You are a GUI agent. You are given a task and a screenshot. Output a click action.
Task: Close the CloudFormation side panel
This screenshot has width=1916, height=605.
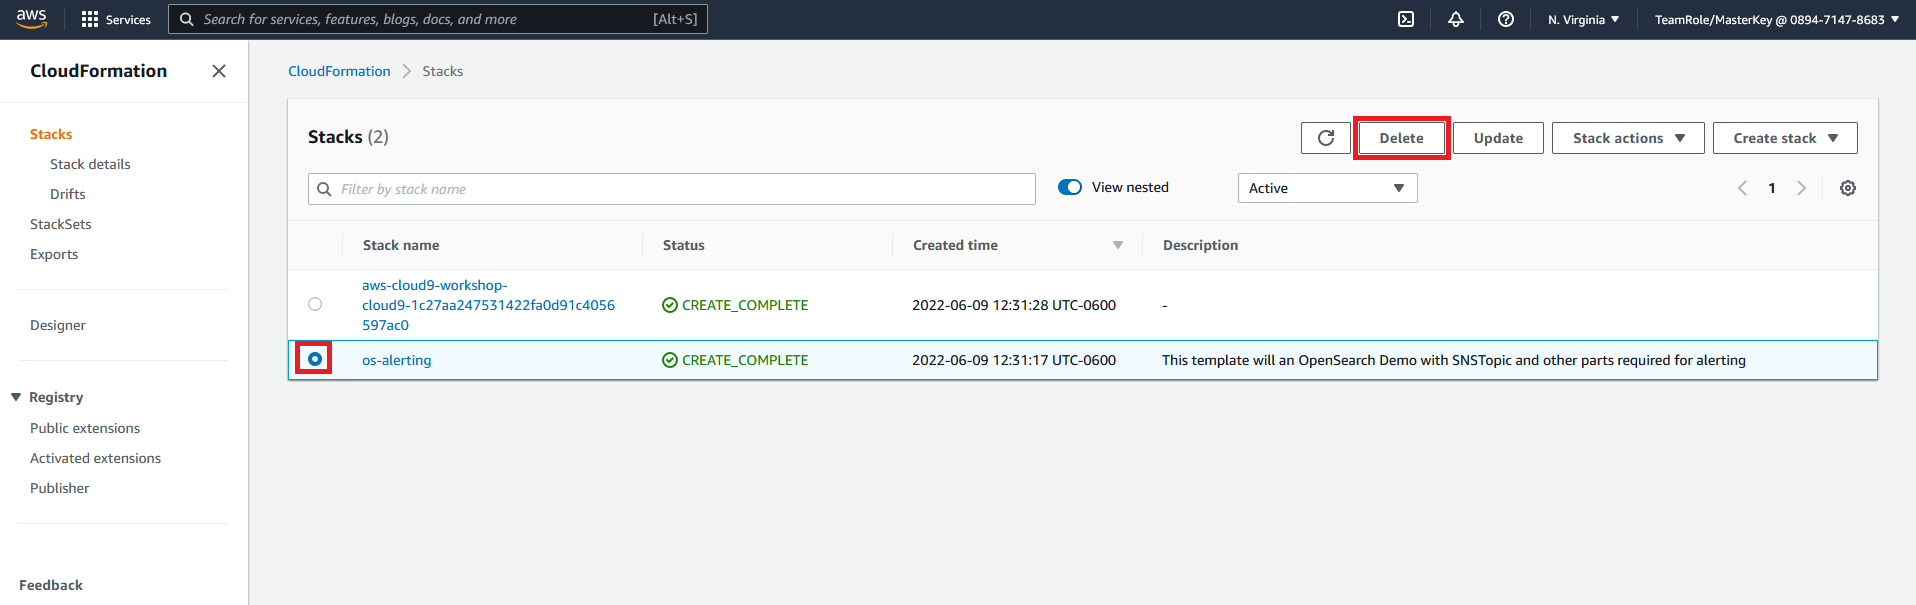tap(219, 71)
